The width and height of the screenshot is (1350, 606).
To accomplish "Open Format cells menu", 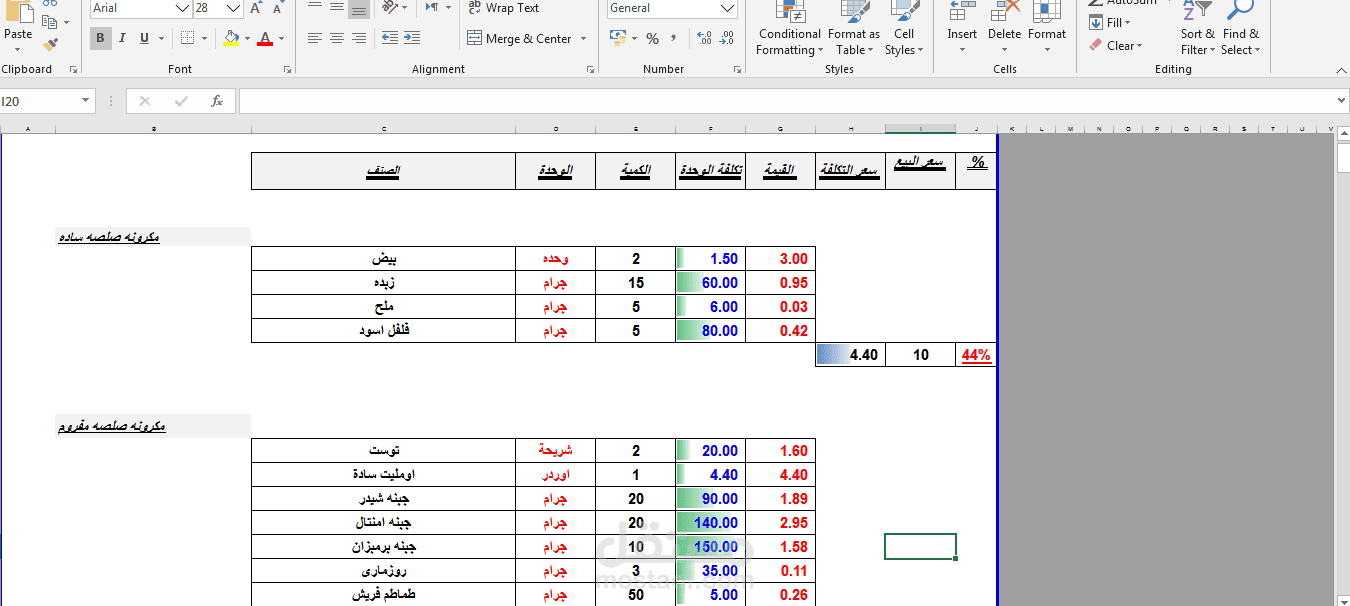I will 1047,29.
